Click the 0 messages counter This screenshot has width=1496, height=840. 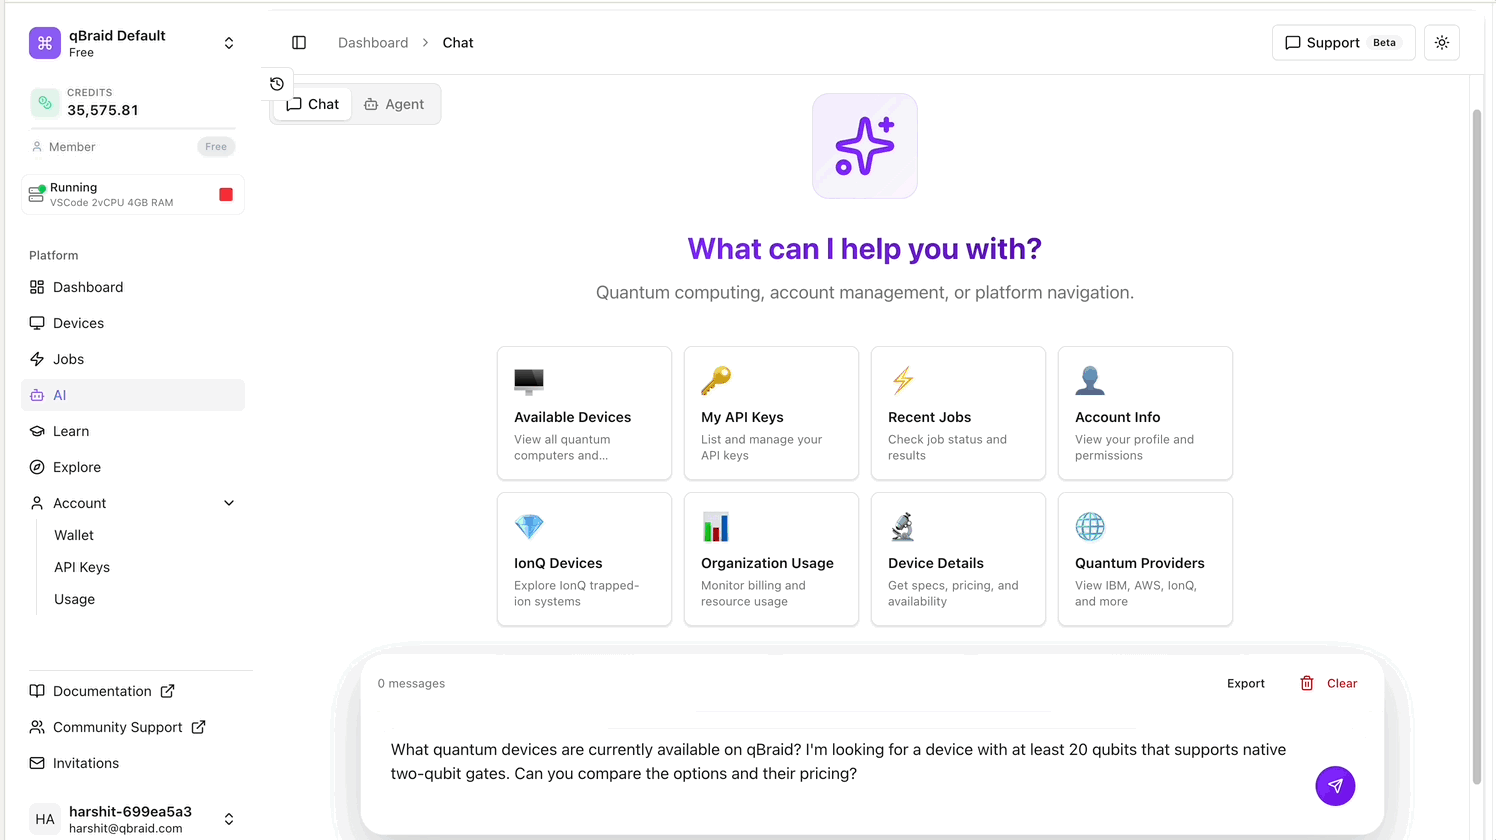click(x=411, y=684)
